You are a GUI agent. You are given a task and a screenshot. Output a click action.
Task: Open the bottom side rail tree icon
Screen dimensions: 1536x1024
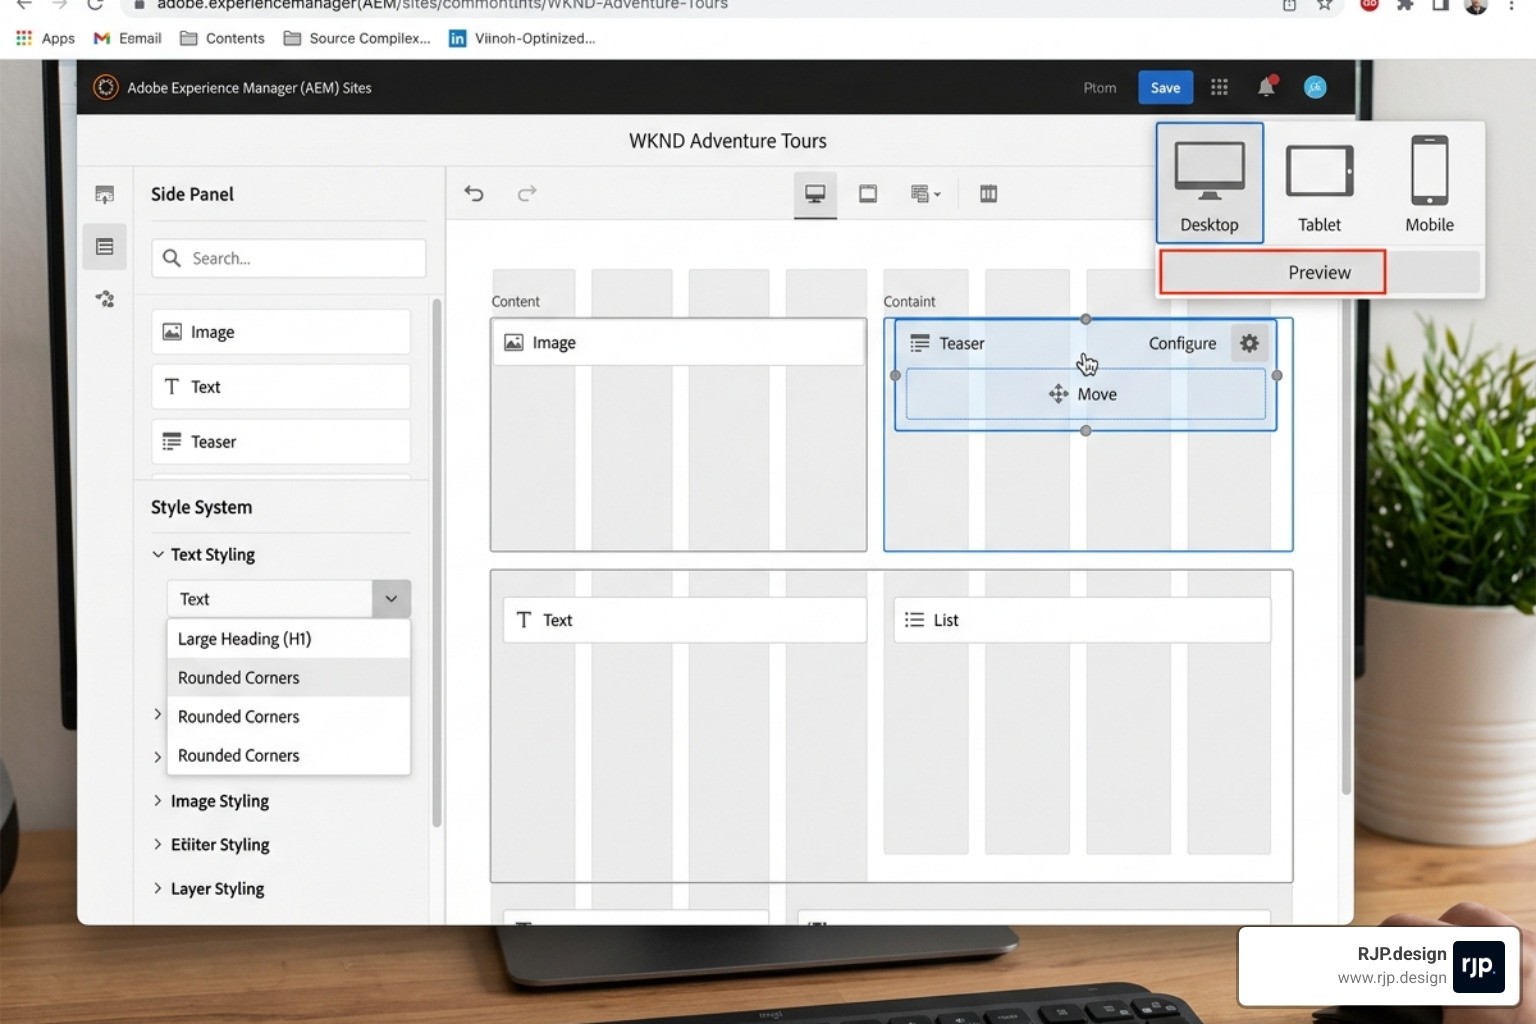point(105,299)
